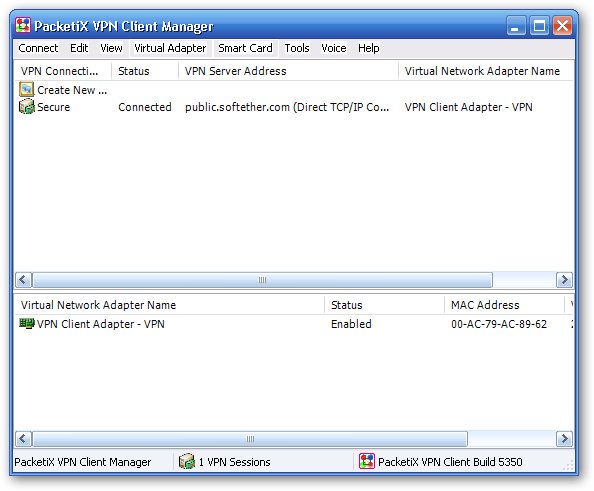This screenshot has width=594, height=491.
Task: Open the Tools menu
Action: pyautogui.click(x=297, y=48)
